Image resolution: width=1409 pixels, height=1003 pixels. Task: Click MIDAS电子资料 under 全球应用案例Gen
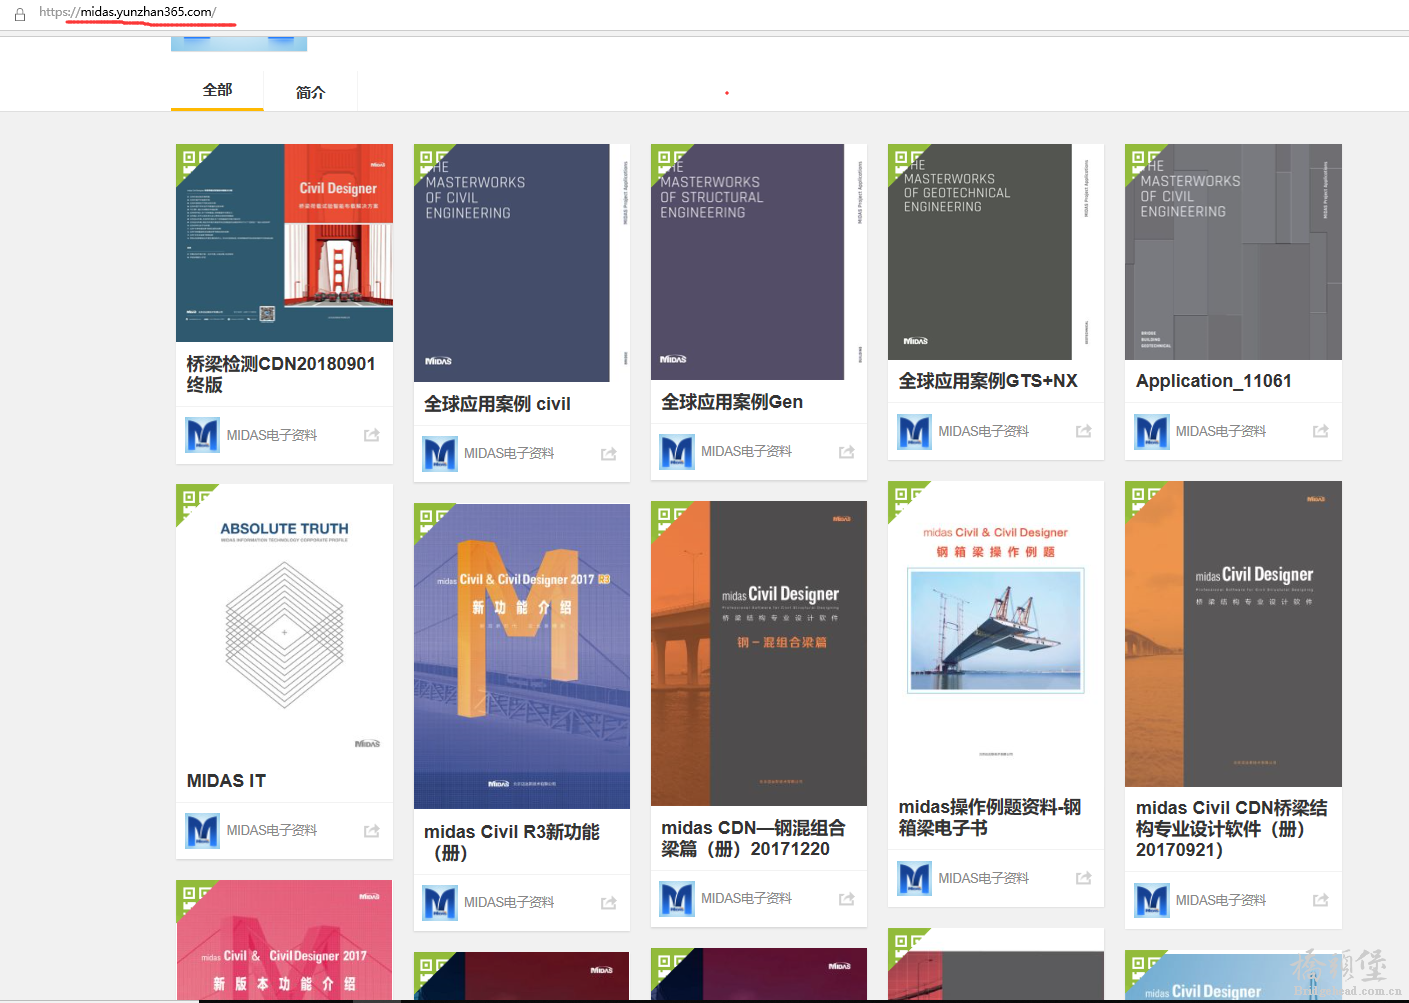point(746,452)
